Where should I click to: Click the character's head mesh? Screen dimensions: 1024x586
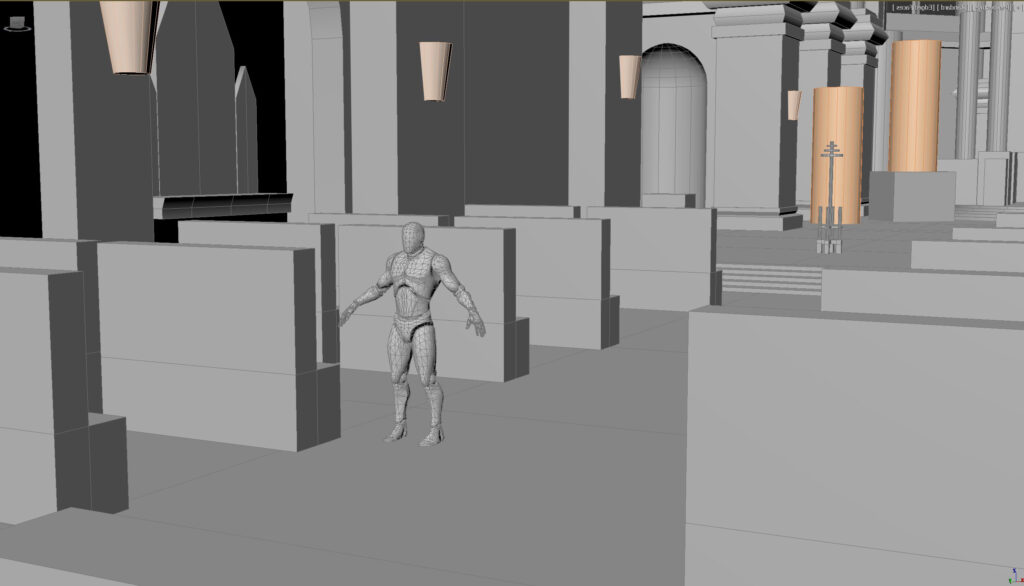pos(410,235)
